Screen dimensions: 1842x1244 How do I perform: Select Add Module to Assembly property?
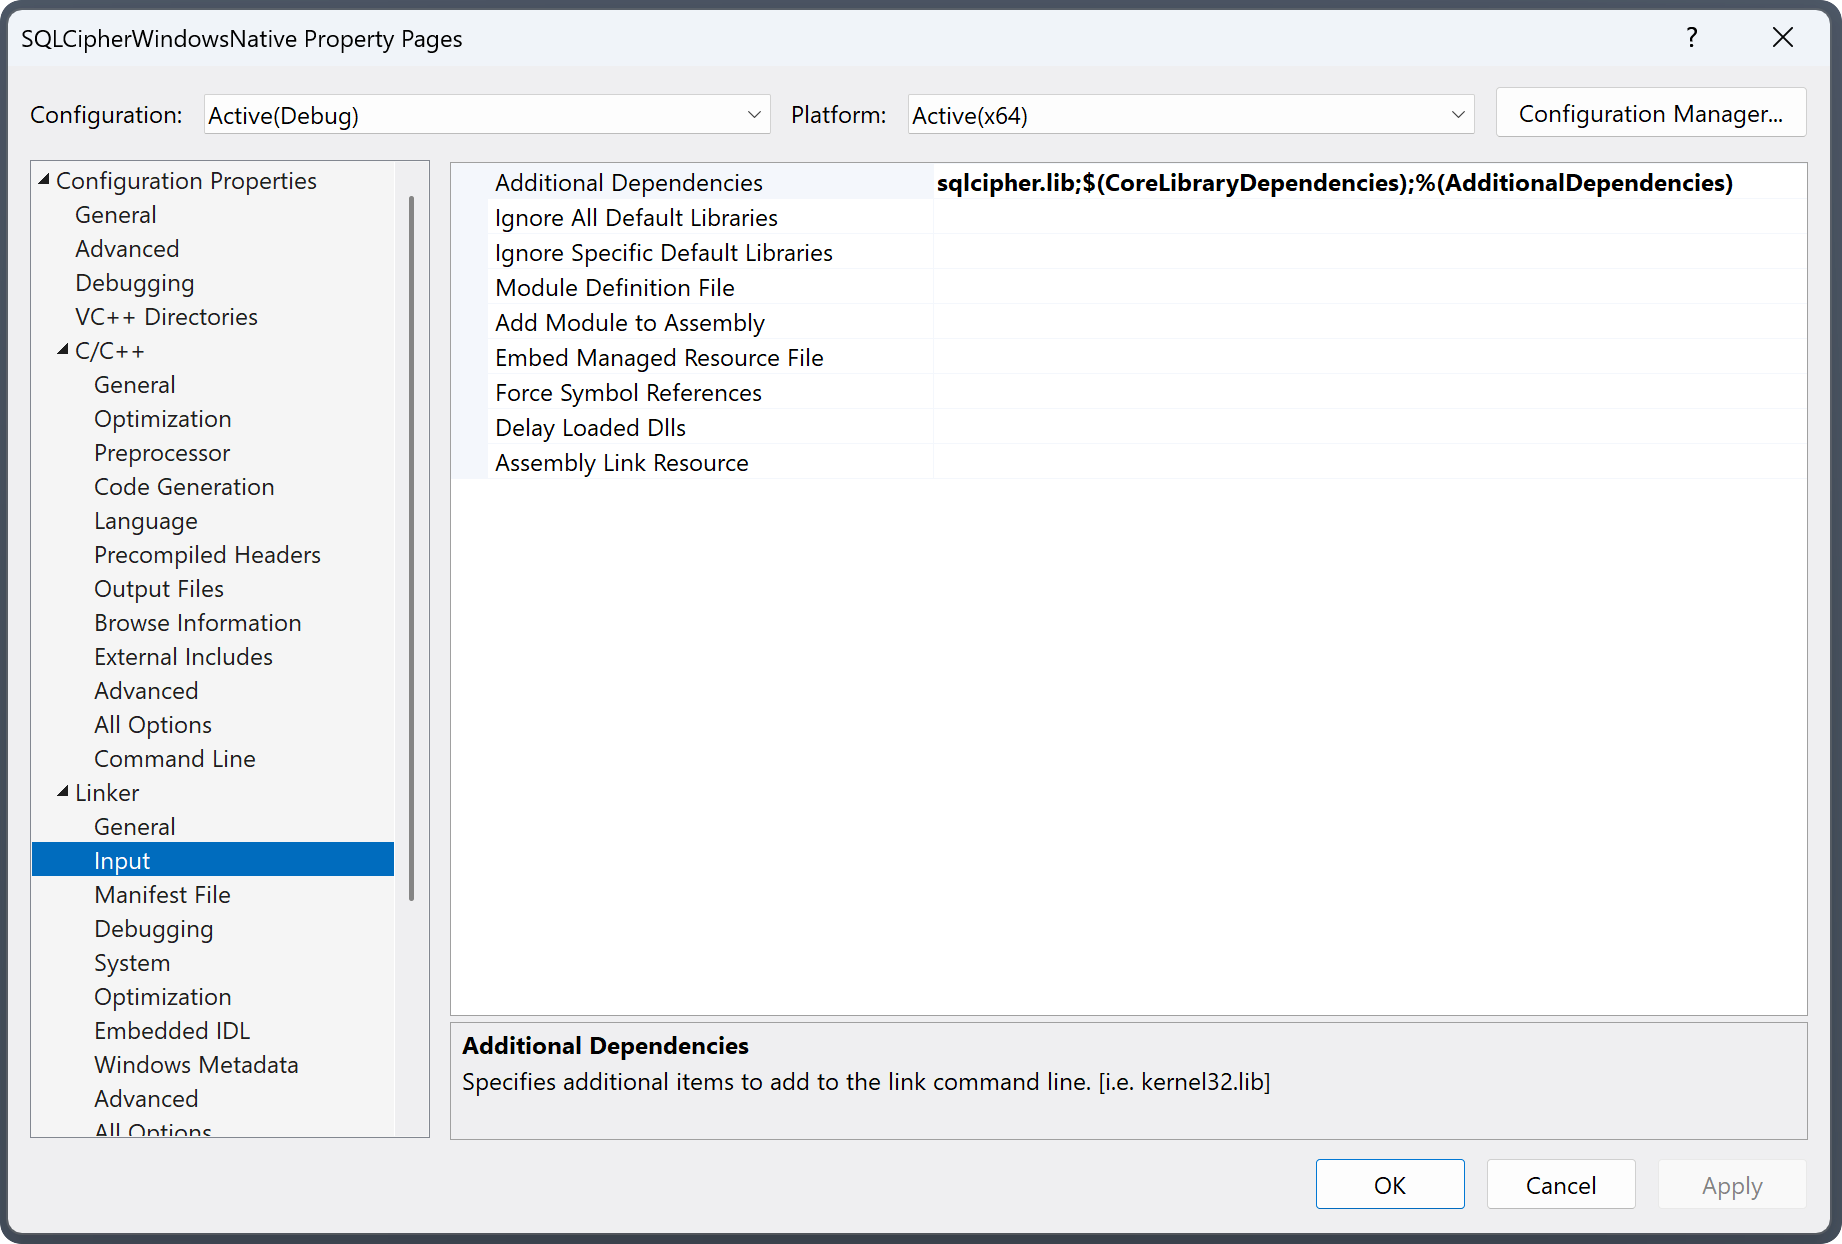629,323
